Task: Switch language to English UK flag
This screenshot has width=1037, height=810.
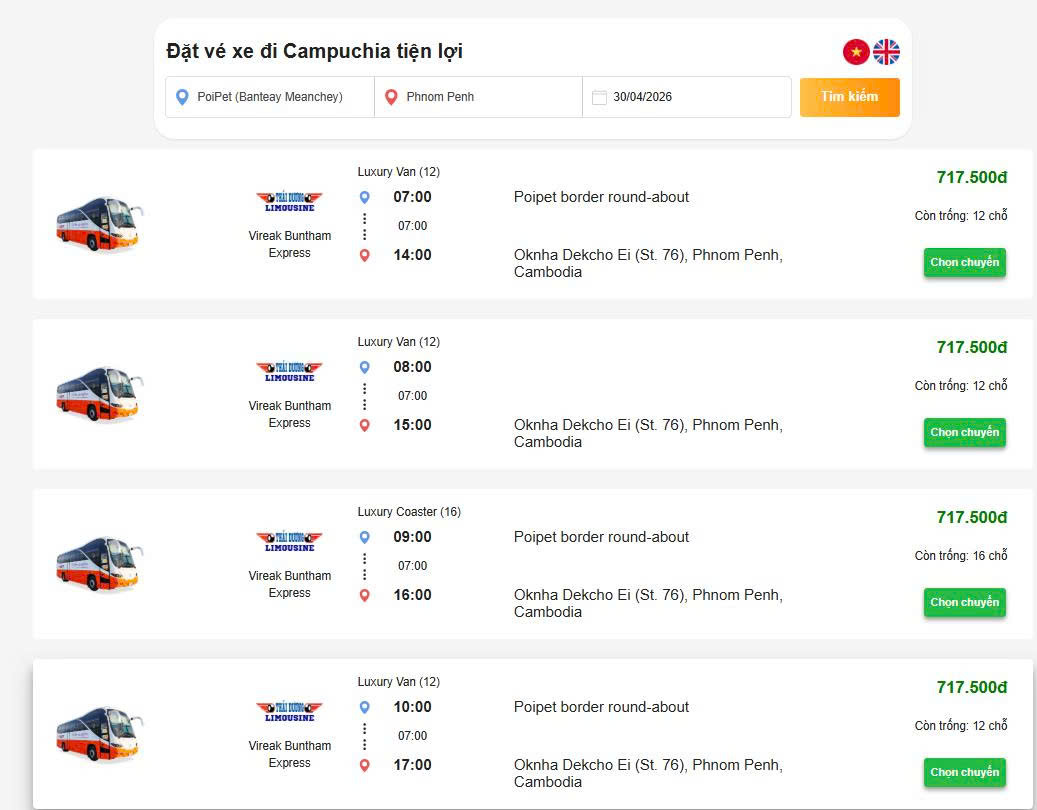Action: pyautogui.click(x=887, y=52)
